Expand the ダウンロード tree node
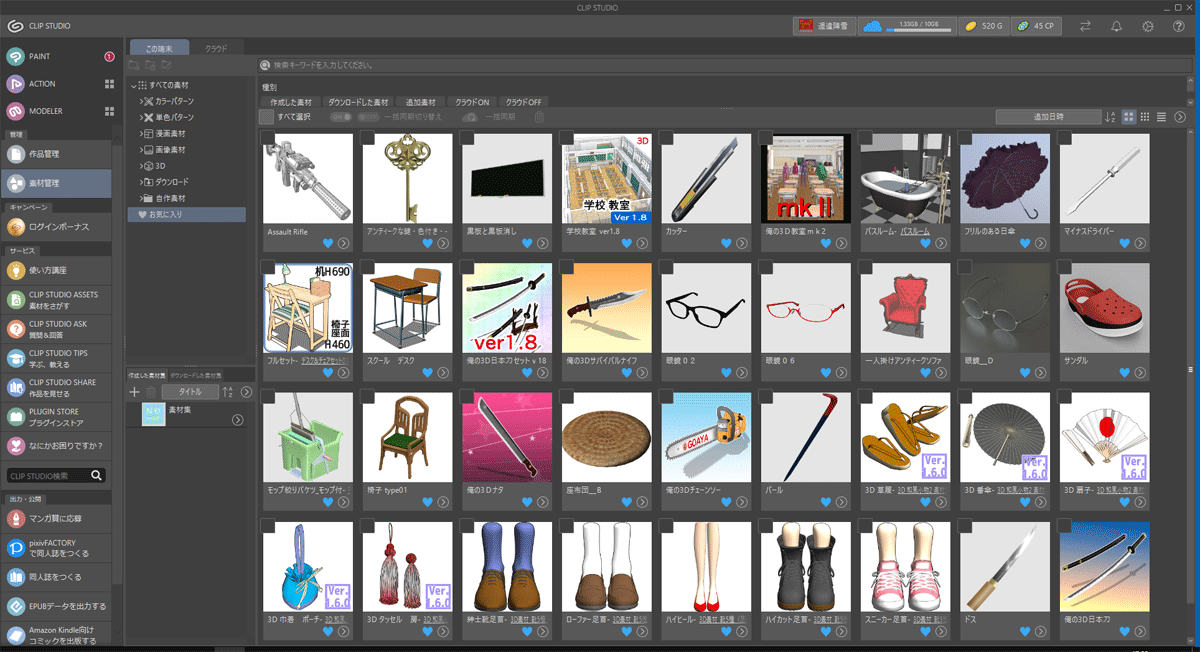 (x=141, y=182)
